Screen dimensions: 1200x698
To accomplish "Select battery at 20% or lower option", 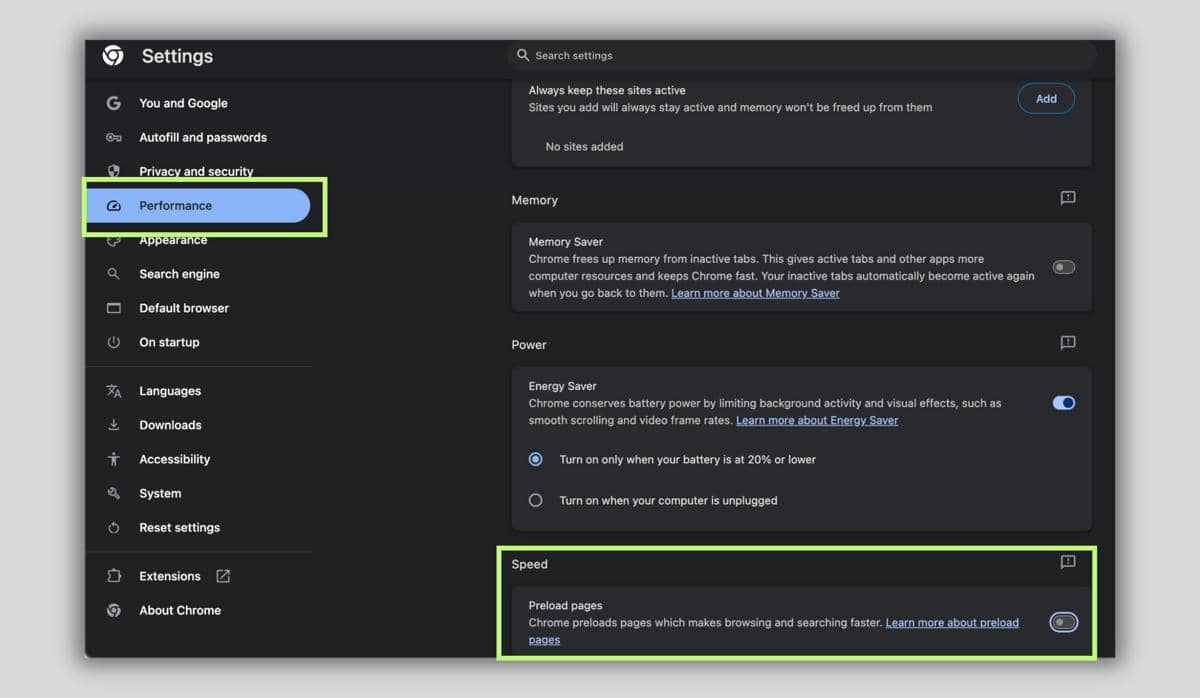I will pos(536,459).
